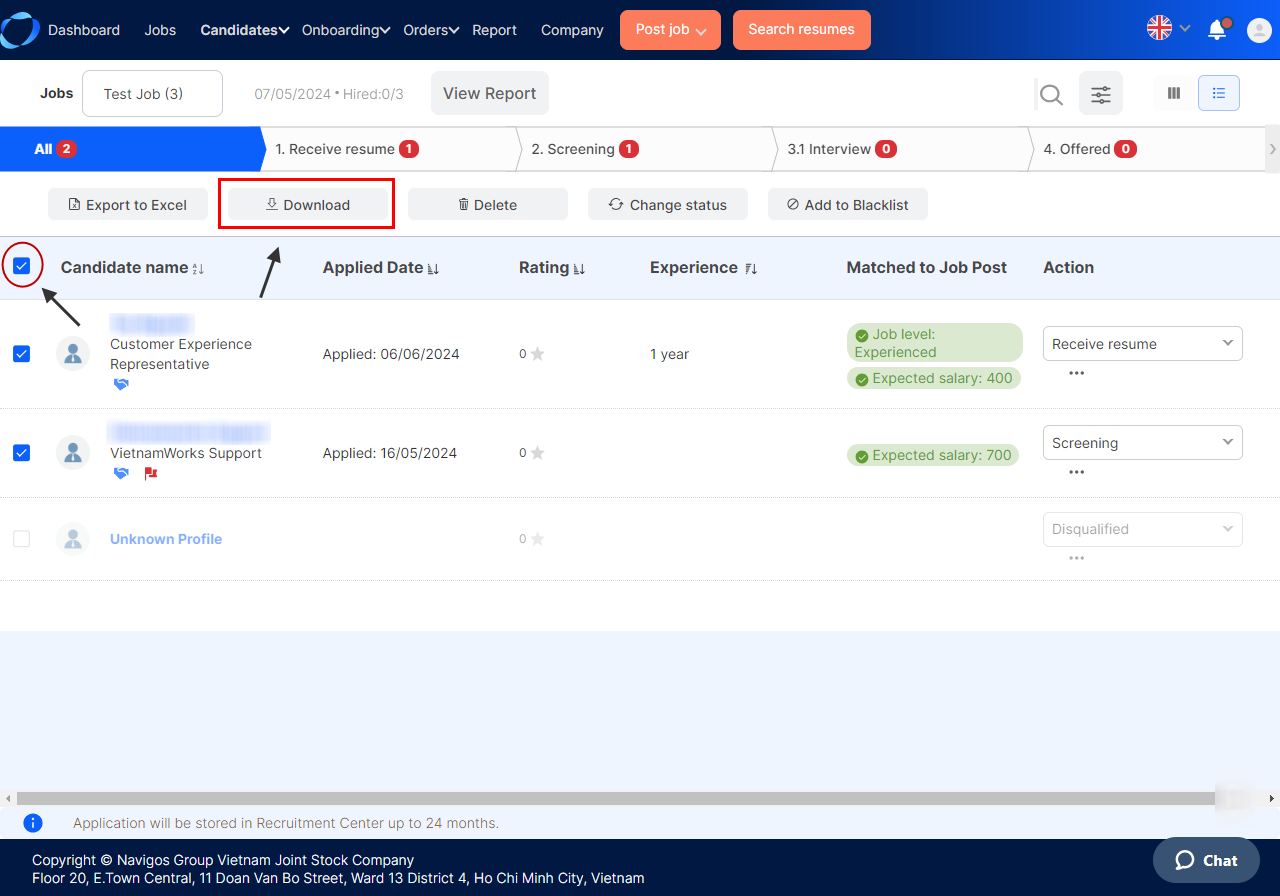
Task: Click Job level: Experienced tag
Action: point(935,343)
